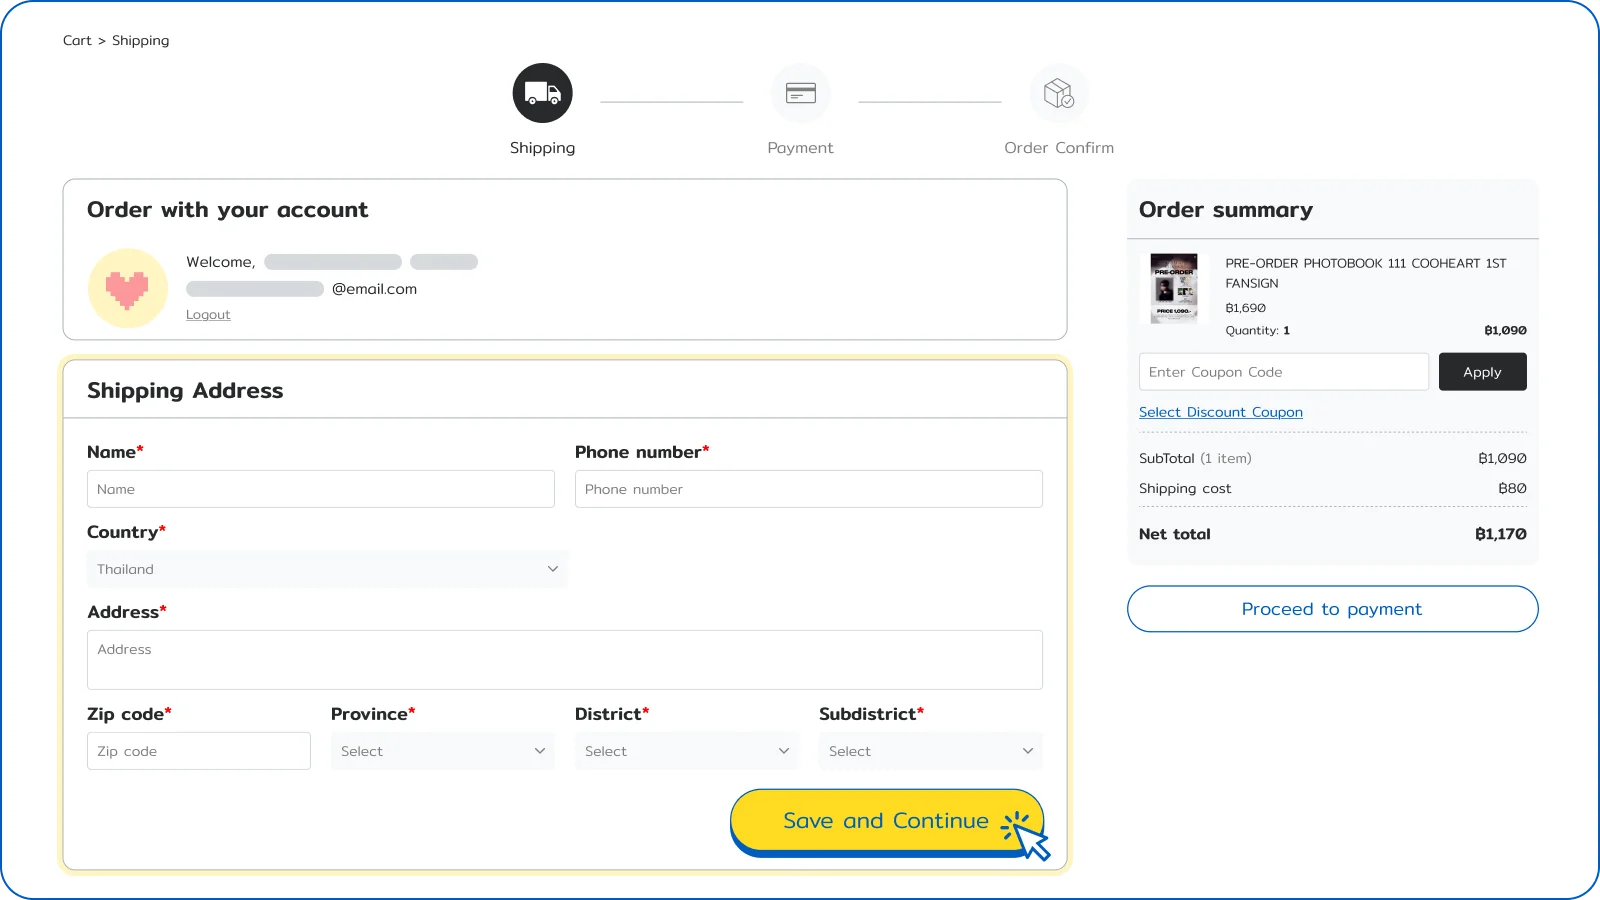The width and height of the screenshot is (1600, 900).
Task: Click the Shipping truck step icon
Action: [x=542, y=93]
